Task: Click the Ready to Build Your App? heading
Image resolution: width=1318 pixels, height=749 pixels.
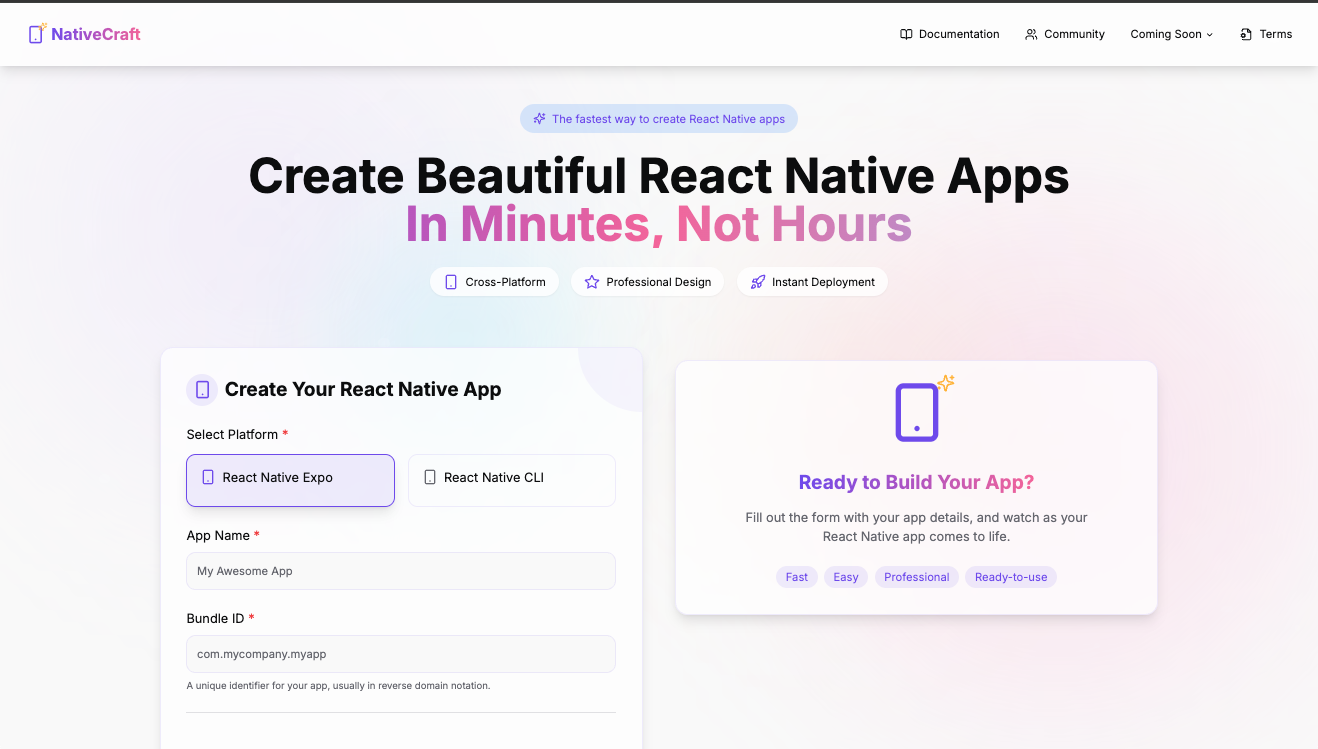Action: 916,482
